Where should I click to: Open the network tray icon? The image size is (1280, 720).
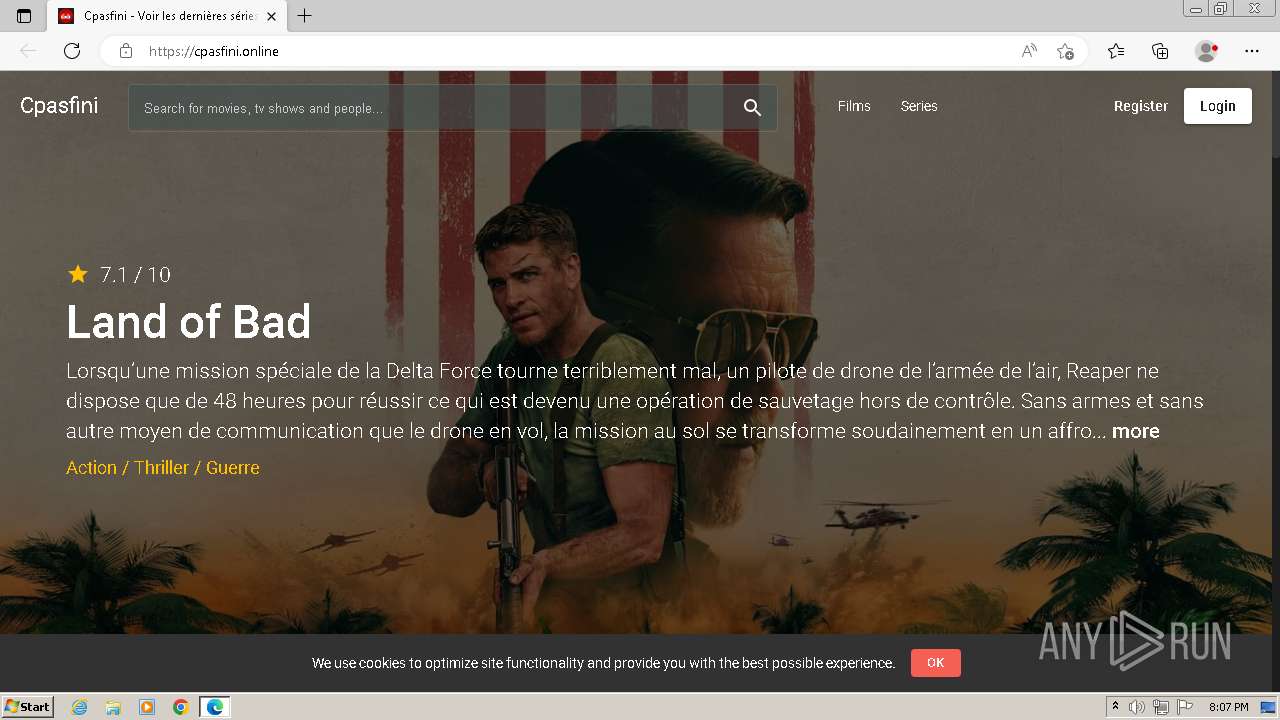(1161, 707)
